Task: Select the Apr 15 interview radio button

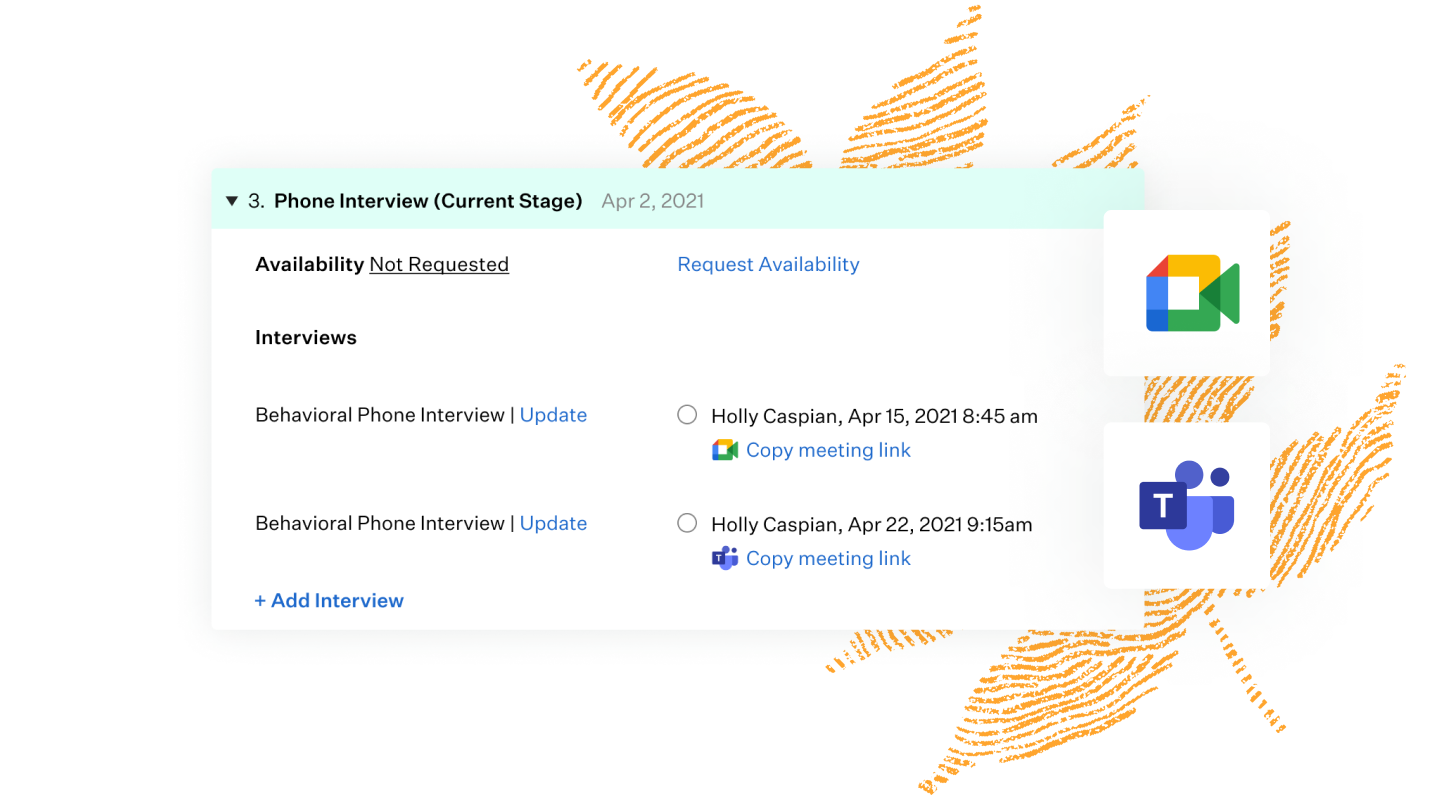Action: click(687, 415)
